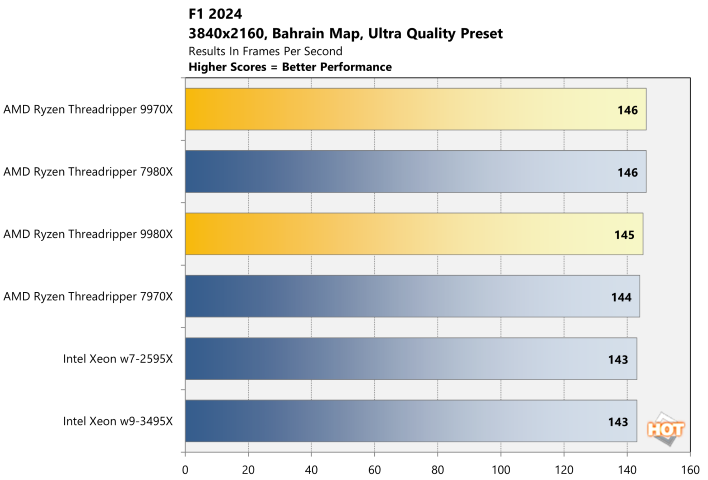
Task: Select the 'AMD Ryzen Threadripper 7980X' label
Action: coord(88,172)
